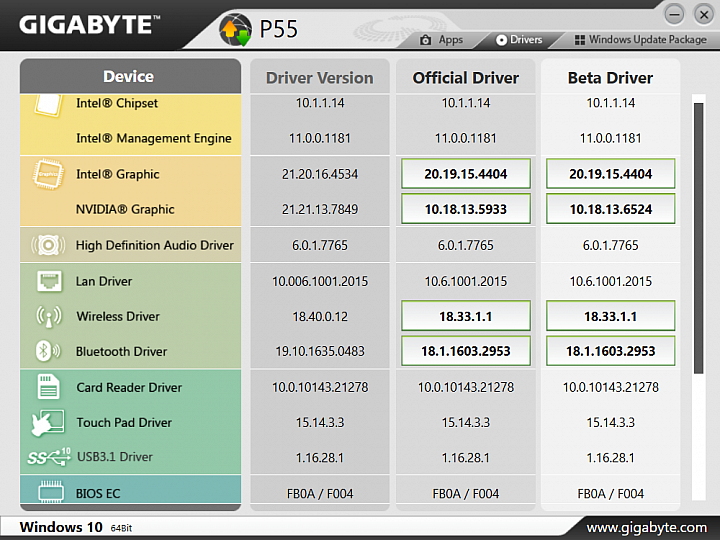Click the Wireless Driver antenna icon
Viewport: 720px width, 540px height.
coord(48,316)
